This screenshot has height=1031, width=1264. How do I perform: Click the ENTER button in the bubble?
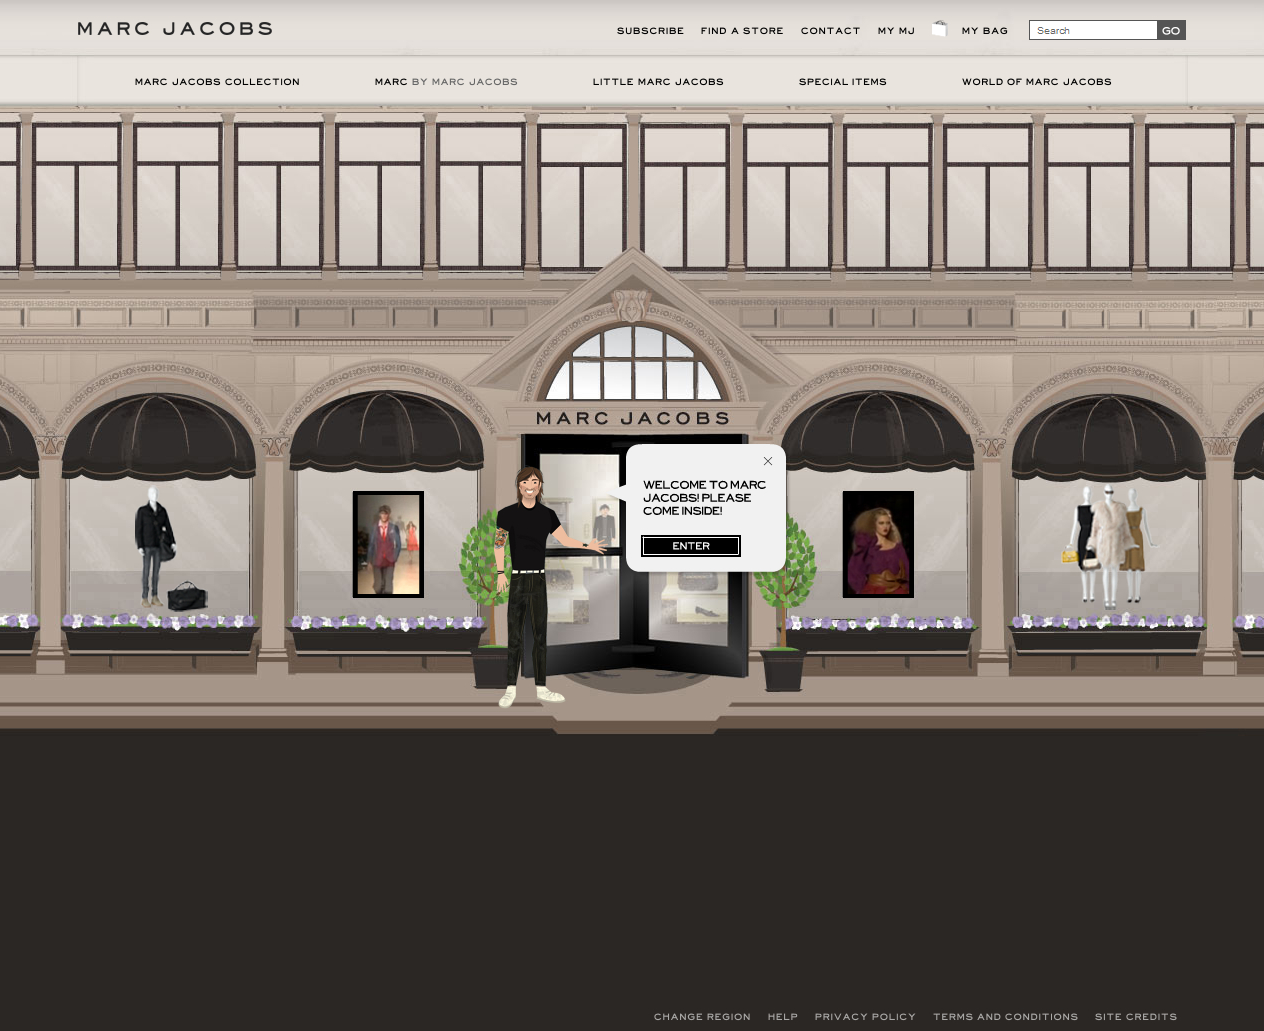(x=691, y=546)
